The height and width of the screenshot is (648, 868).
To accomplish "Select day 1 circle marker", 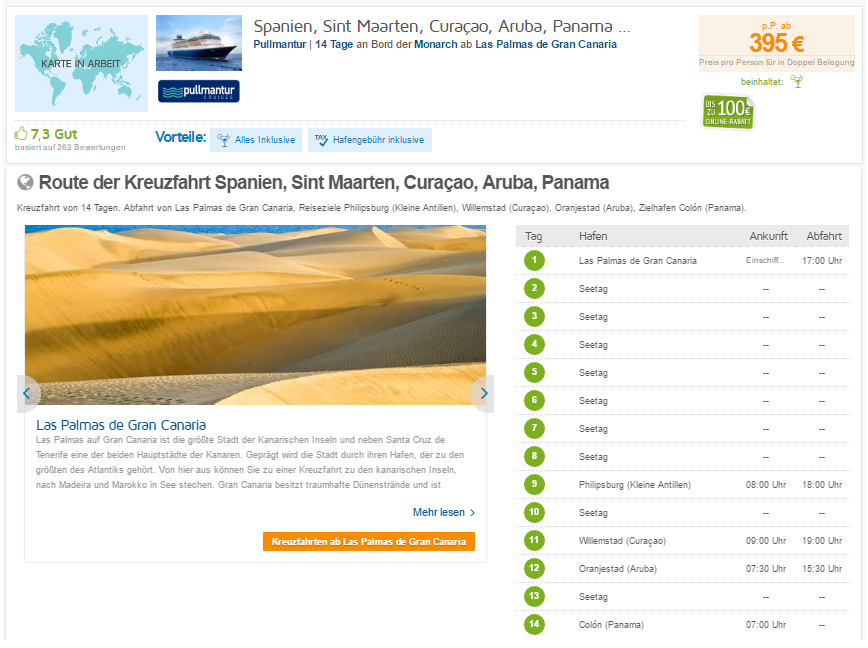I will click(534, 260).
